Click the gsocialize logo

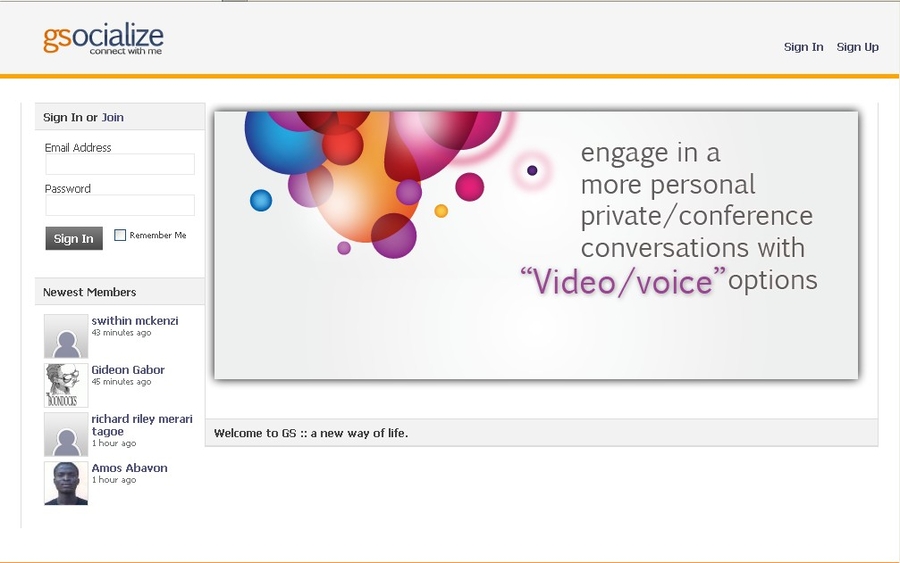(102, 39)
